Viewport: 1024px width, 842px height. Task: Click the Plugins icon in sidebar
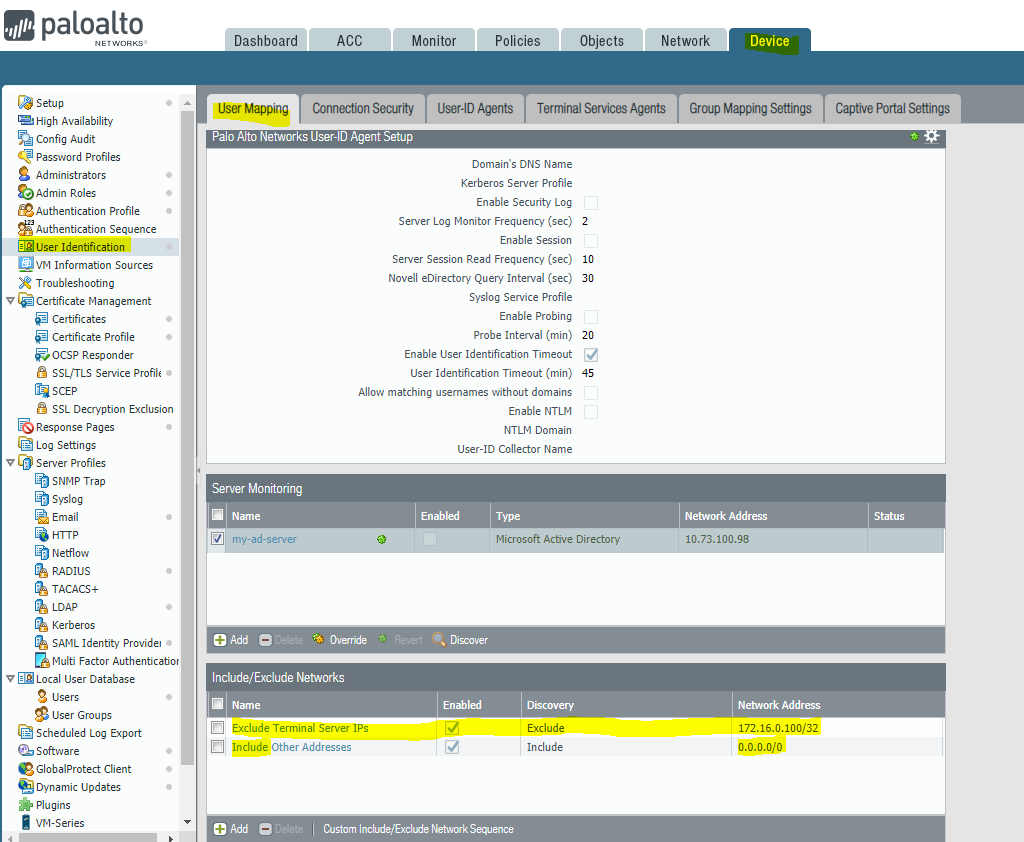pyautogui.click(x=26, y=805)
